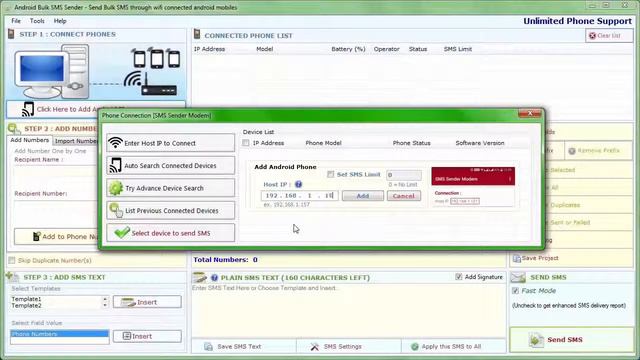The width and height of the screenshot is (640, 360).
Task: Click List Previous Connected Devices button
Action: point(171,211)
